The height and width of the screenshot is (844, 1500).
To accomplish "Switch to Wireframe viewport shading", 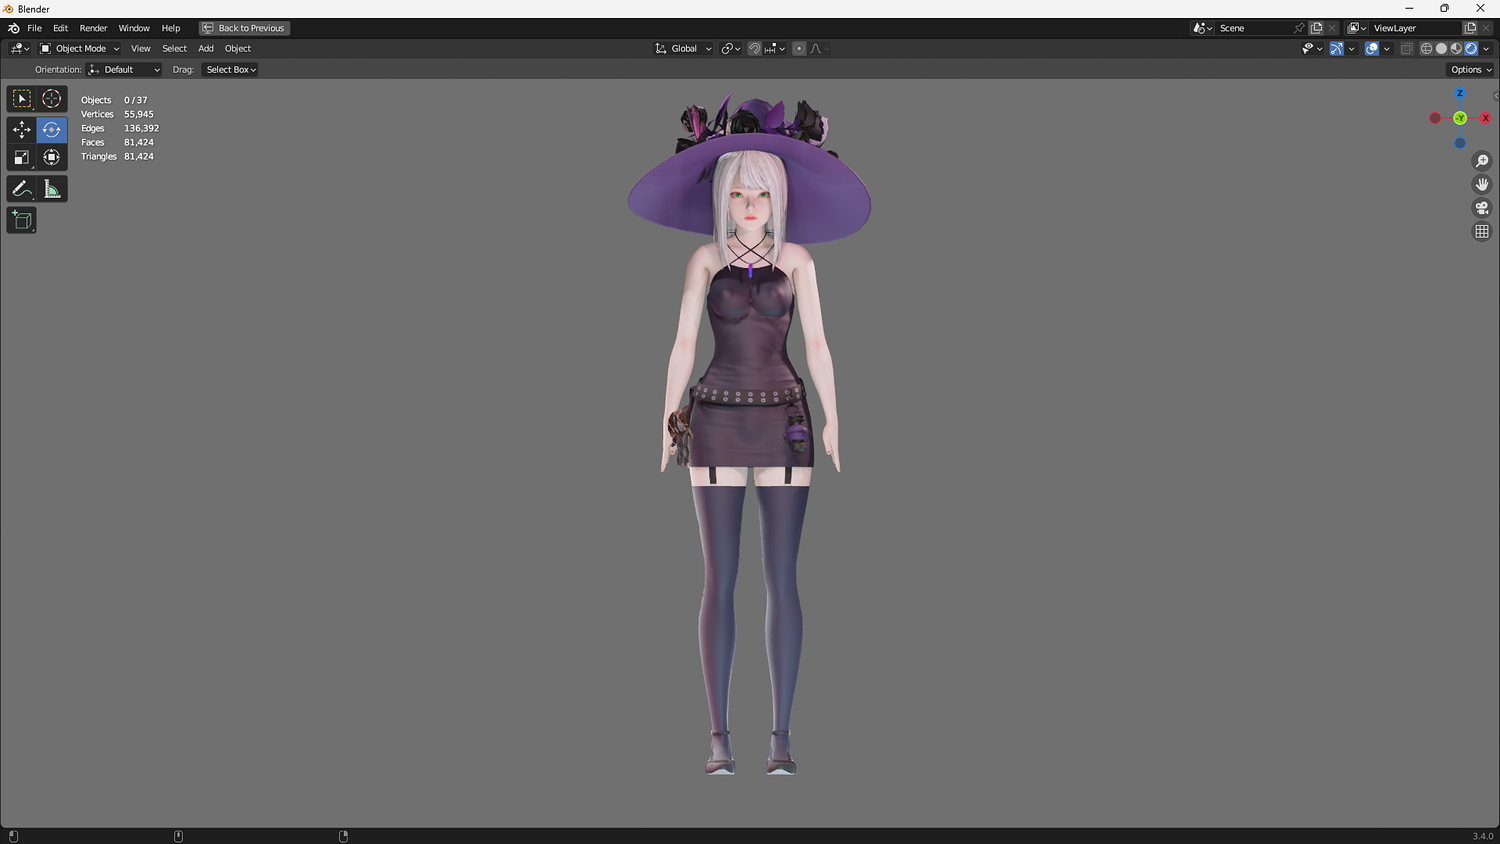I will [x=1426, y=48].
